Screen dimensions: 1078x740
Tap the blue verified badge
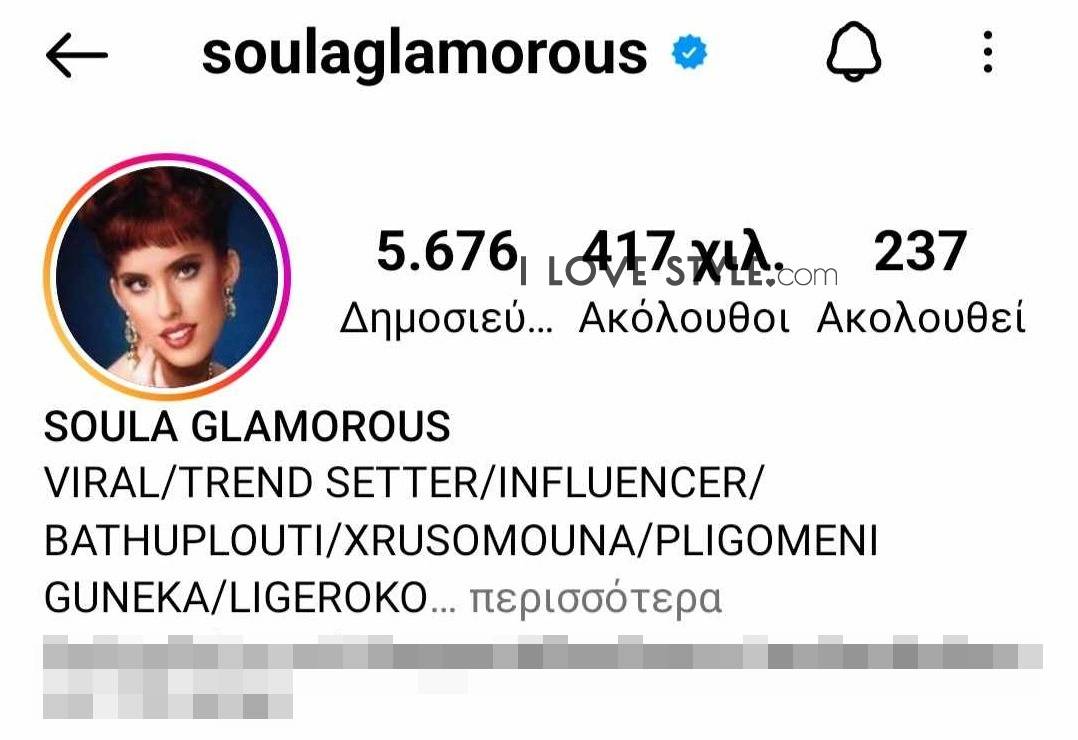(690, 53)
